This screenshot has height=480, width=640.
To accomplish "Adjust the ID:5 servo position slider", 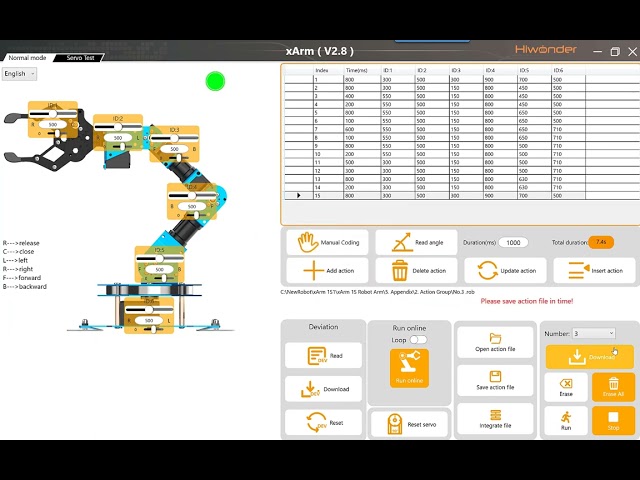I will coord(160,258).
